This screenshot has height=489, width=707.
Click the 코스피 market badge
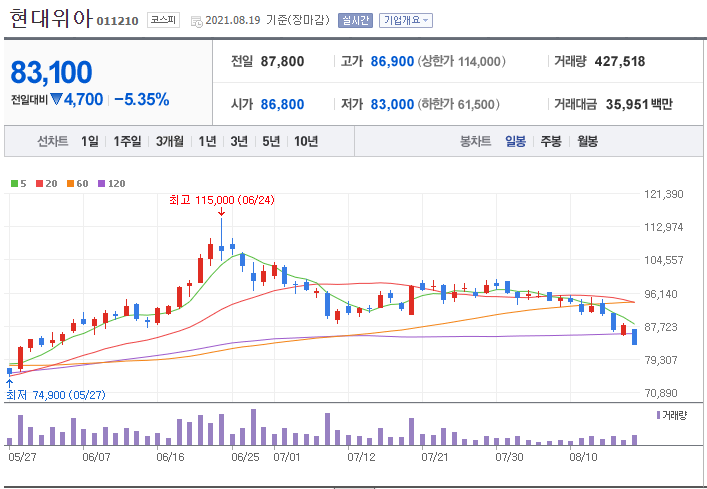pos(163,20)
